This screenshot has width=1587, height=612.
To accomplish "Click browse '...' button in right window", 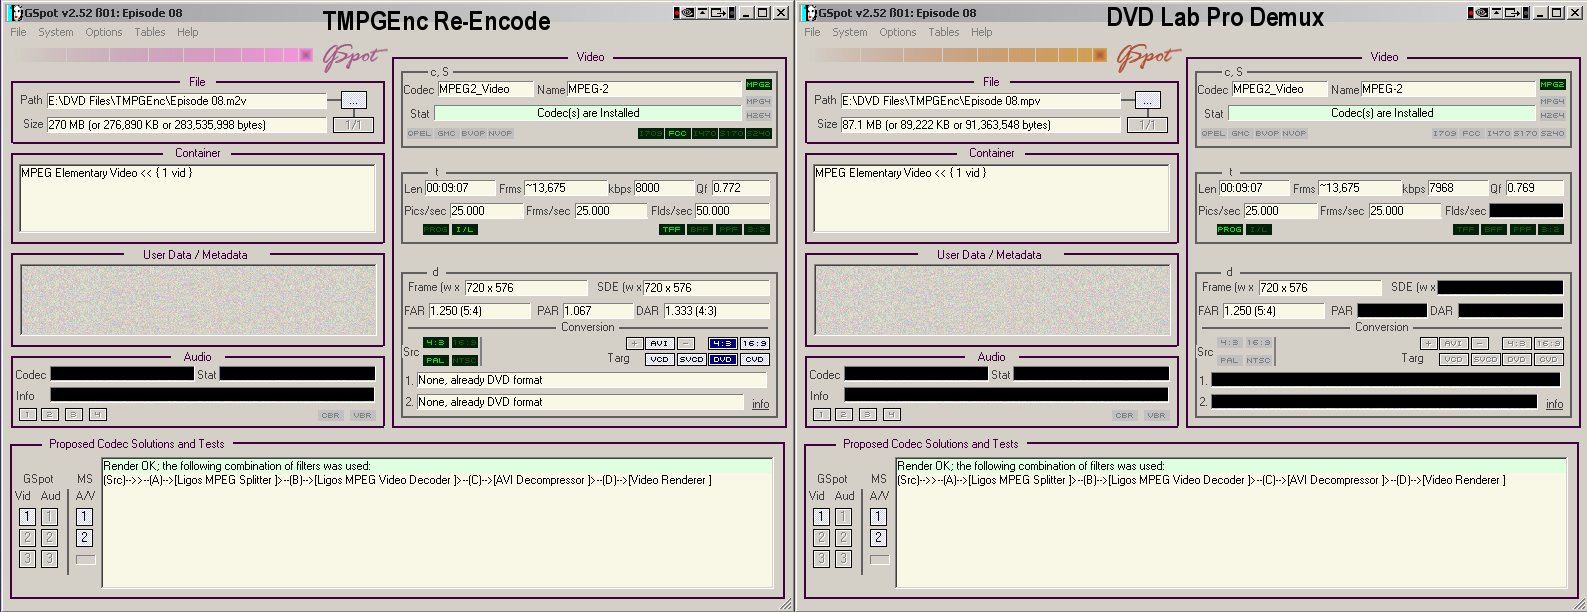I will 1148,100.
